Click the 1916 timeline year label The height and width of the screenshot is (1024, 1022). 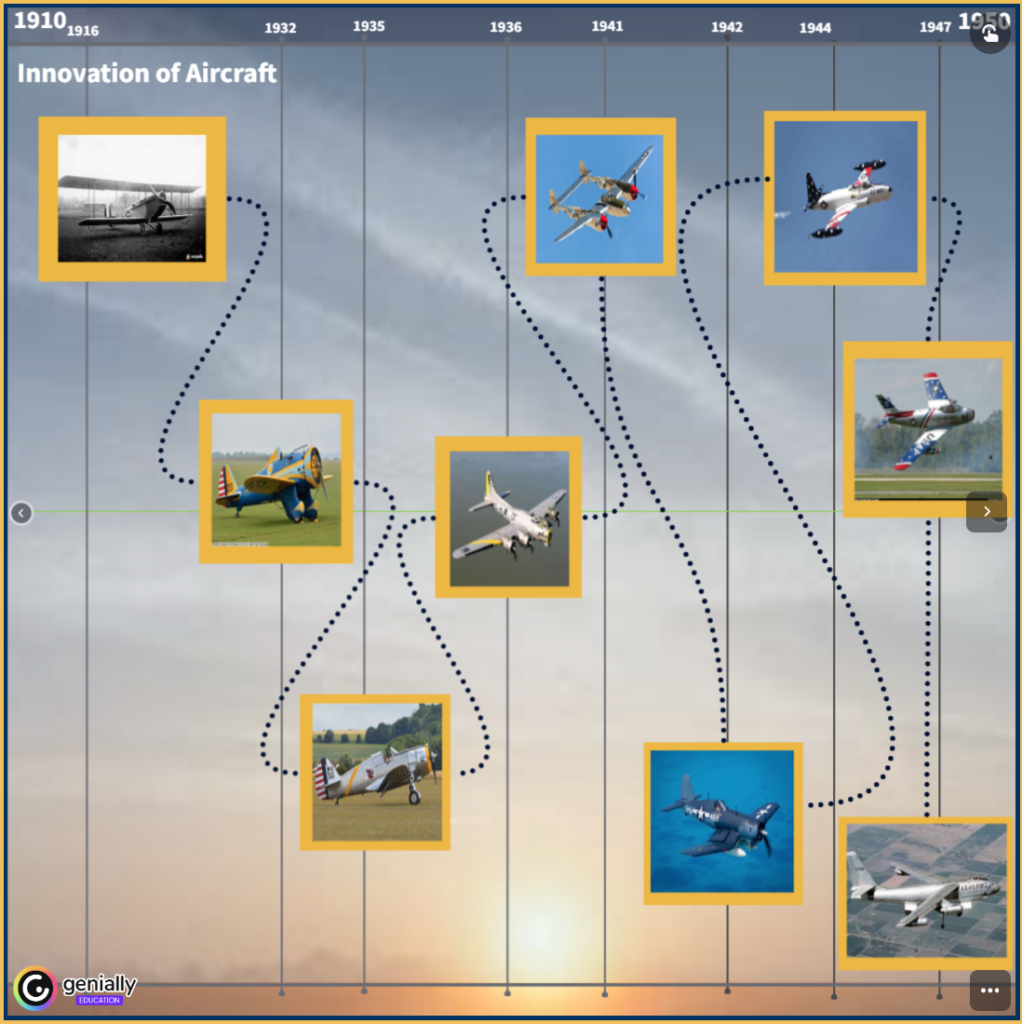point(83,31)
